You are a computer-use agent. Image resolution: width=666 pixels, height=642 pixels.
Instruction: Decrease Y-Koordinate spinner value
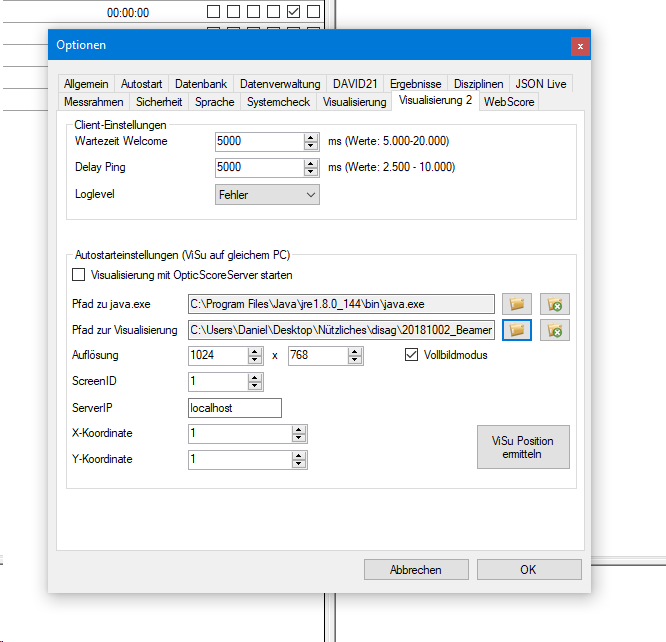(298, 464)
